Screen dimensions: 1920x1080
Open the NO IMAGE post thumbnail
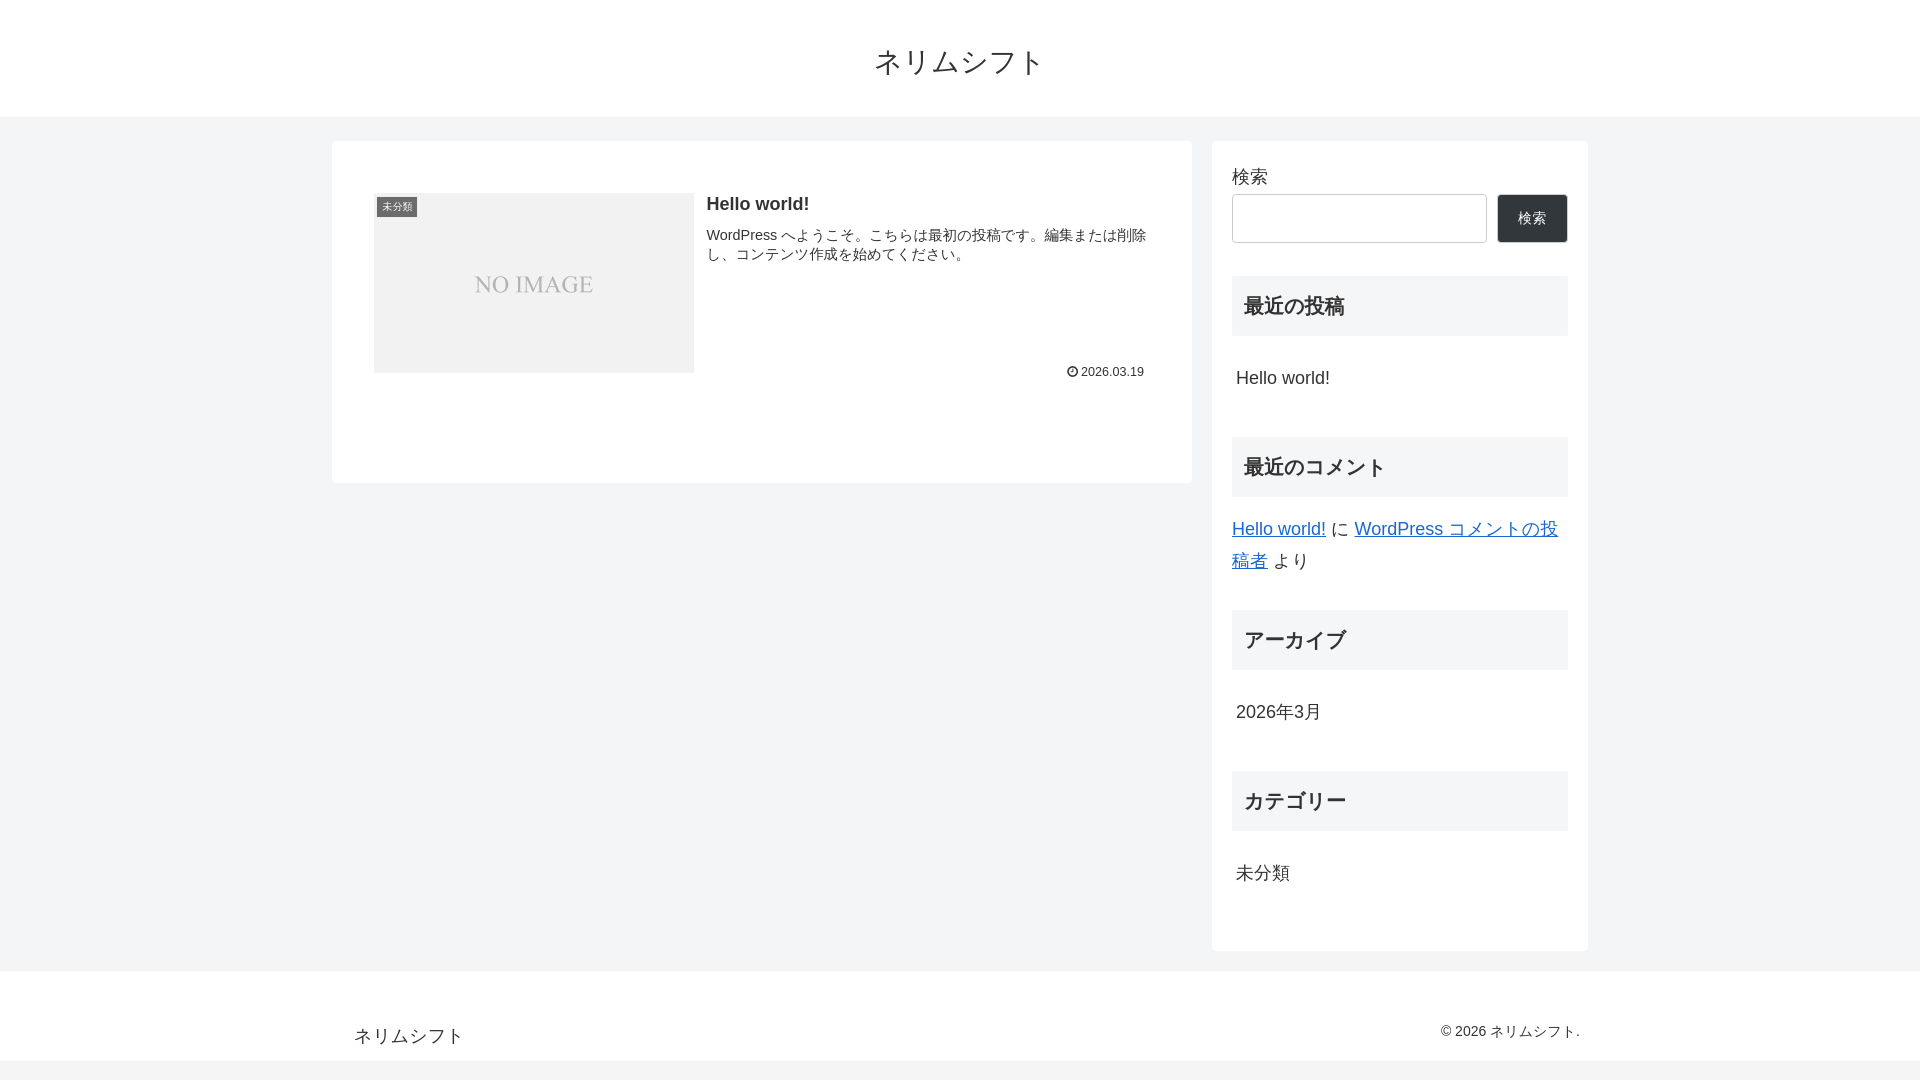tap(533, 283)
